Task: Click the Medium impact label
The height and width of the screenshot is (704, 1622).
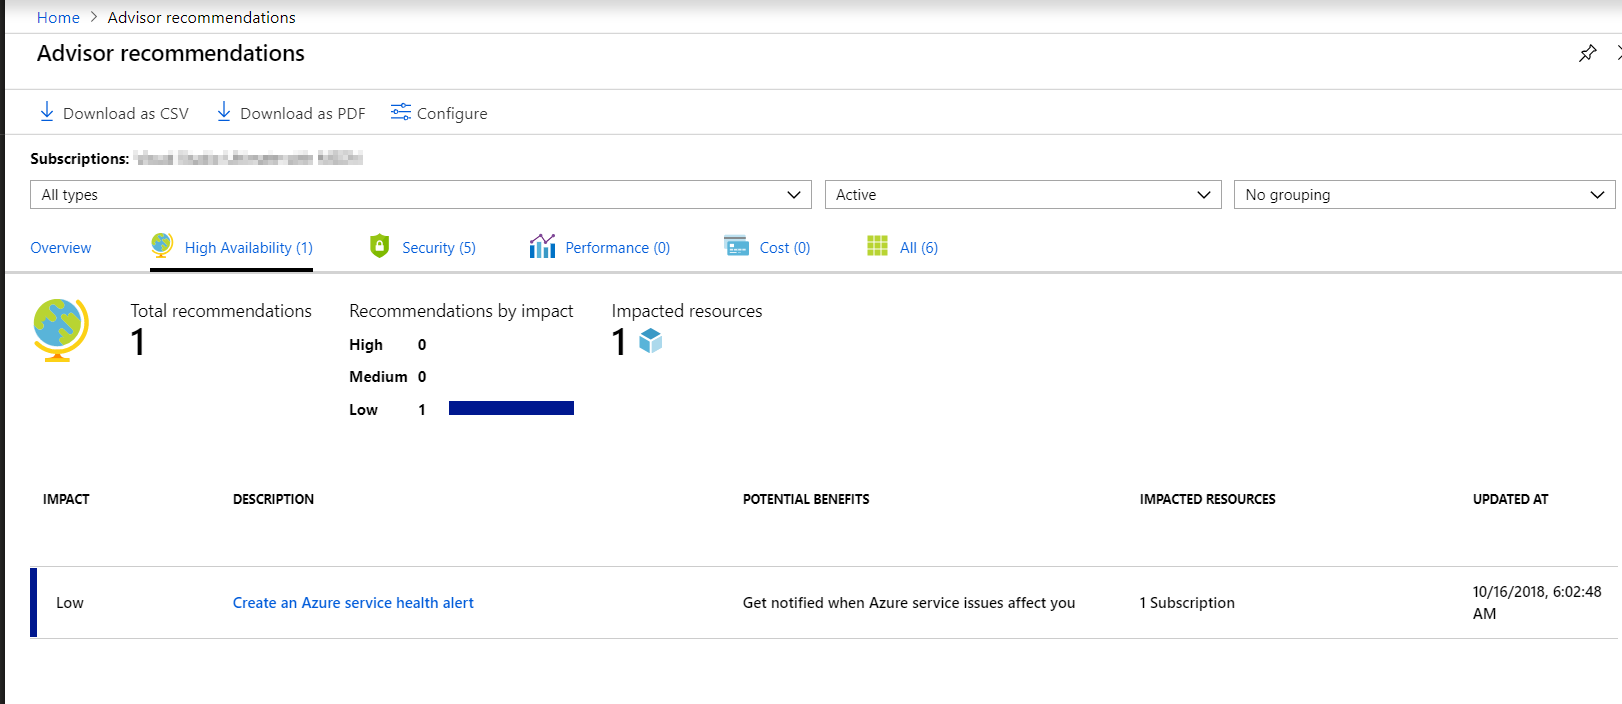Action: (378, 377)
